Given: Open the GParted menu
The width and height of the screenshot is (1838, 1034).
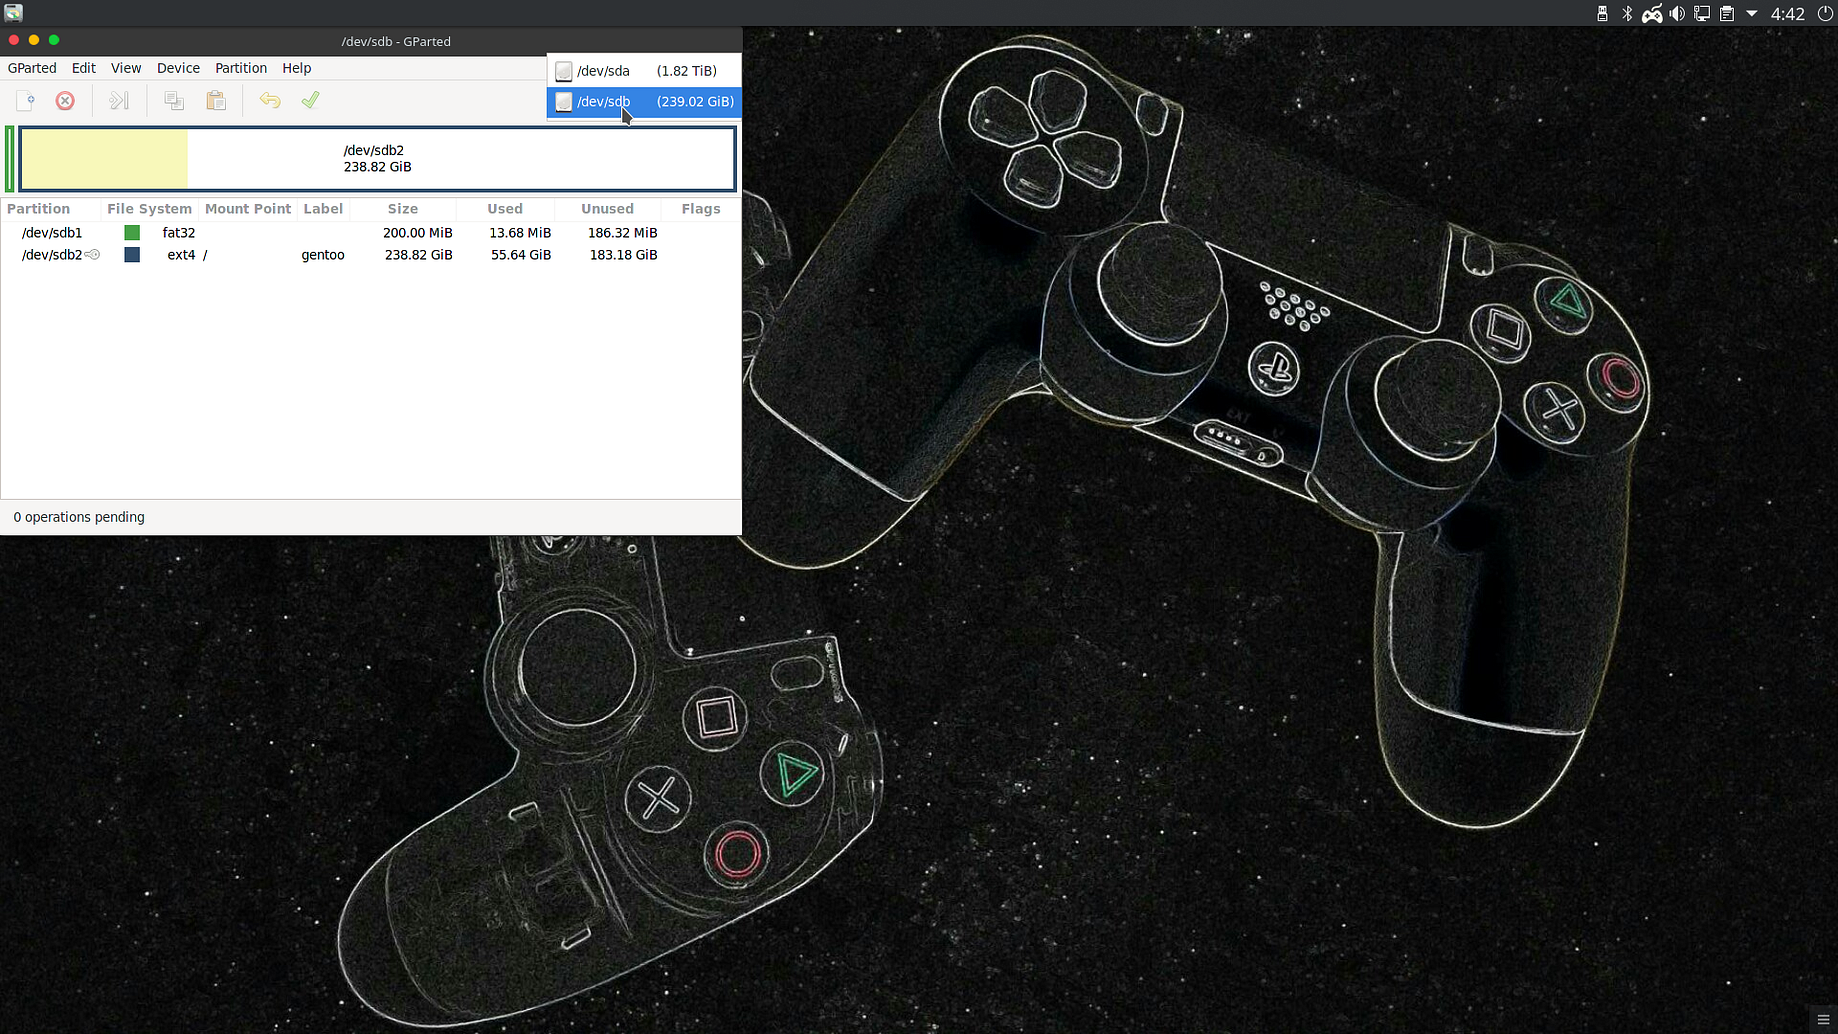Looking at the screenshot, I should click(32, 68).
